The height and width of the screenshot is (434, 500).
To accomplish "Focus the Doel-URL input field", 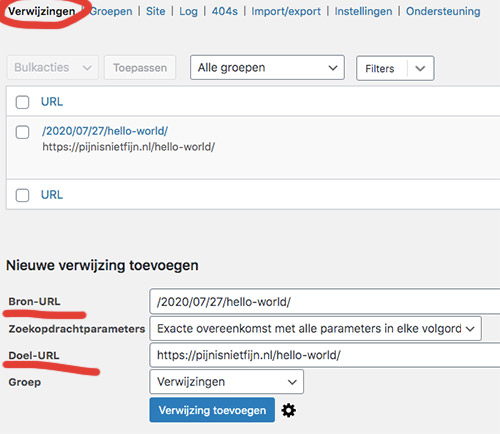I will click(x=325, y=355).
